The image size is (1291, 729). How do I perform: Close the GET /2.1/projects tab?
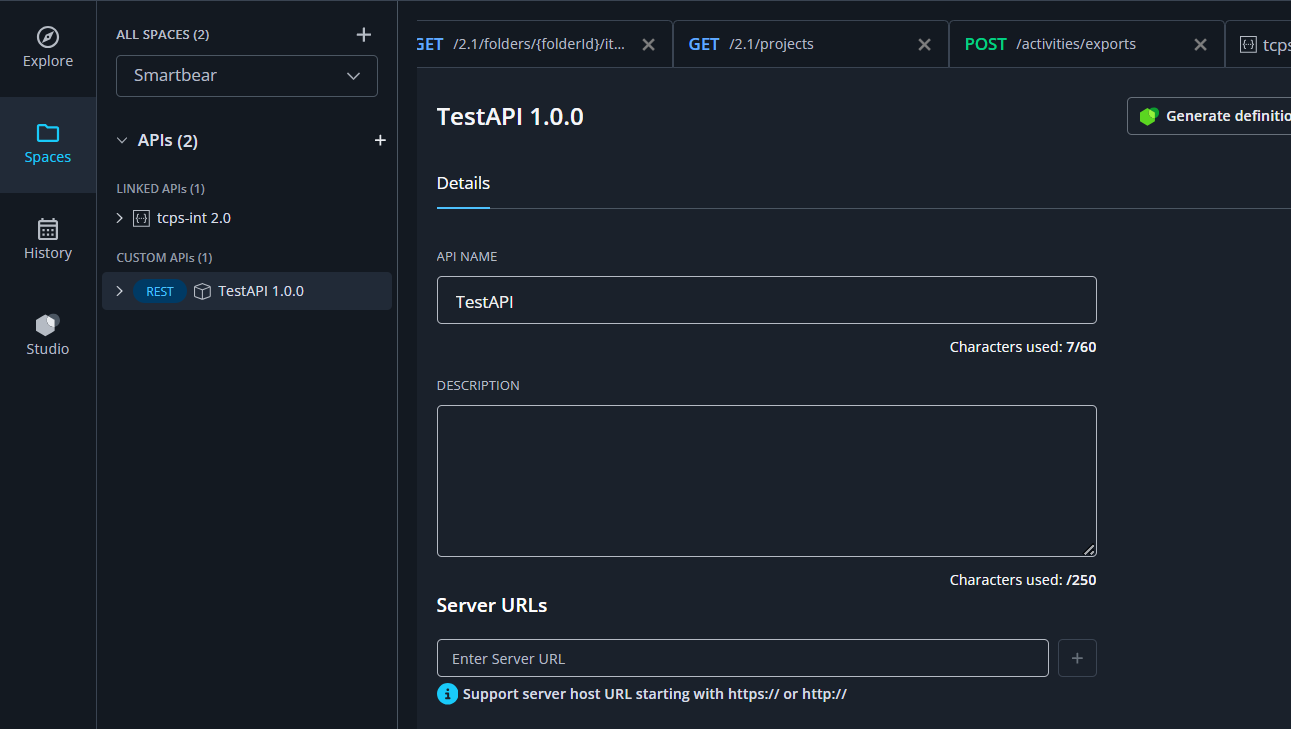tap(924, 45)
